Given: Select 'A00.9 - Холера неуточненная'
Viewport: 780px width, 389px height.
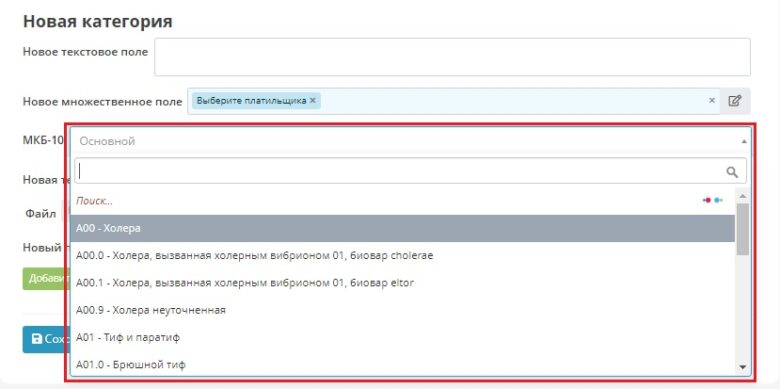Looking at the screenshot, I should (402, 310).
